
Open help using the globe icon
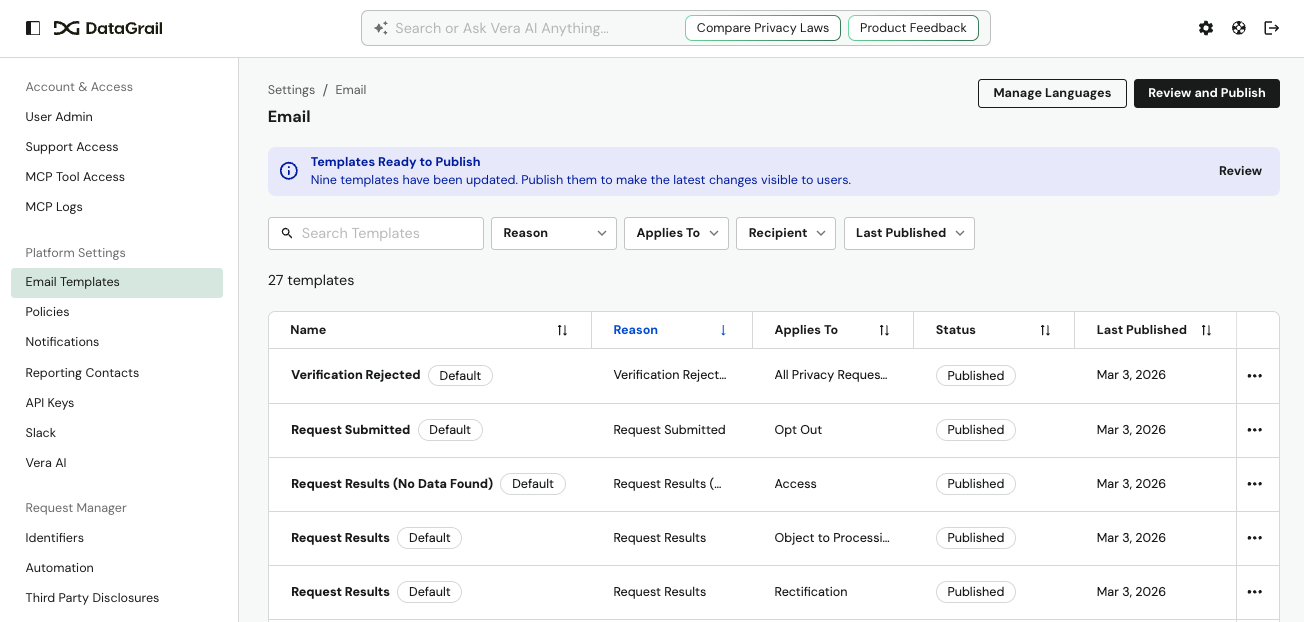tap(1239, 28)
